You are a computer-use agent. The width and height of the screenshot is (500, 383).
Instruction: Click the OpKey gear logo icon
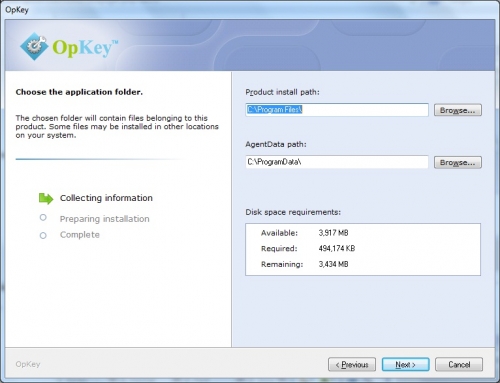[34, 46]
